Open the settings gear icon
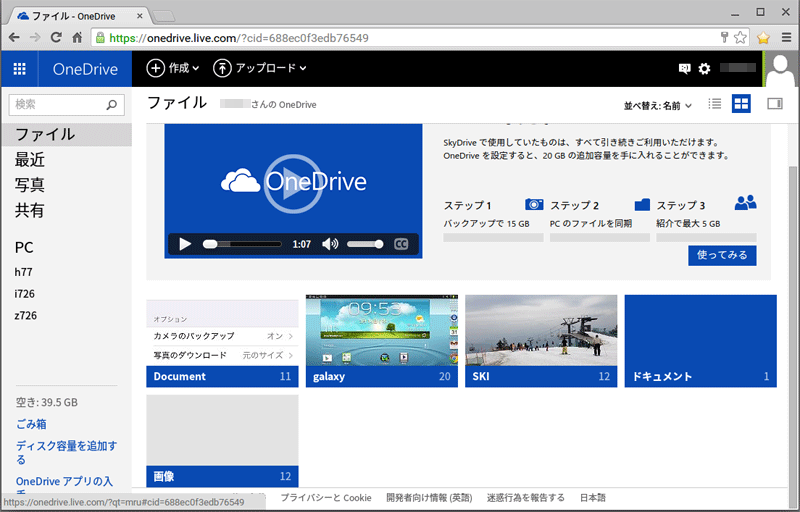Viewport: 800px width, 512px height. pyautogui.click(x=704, y=68)
